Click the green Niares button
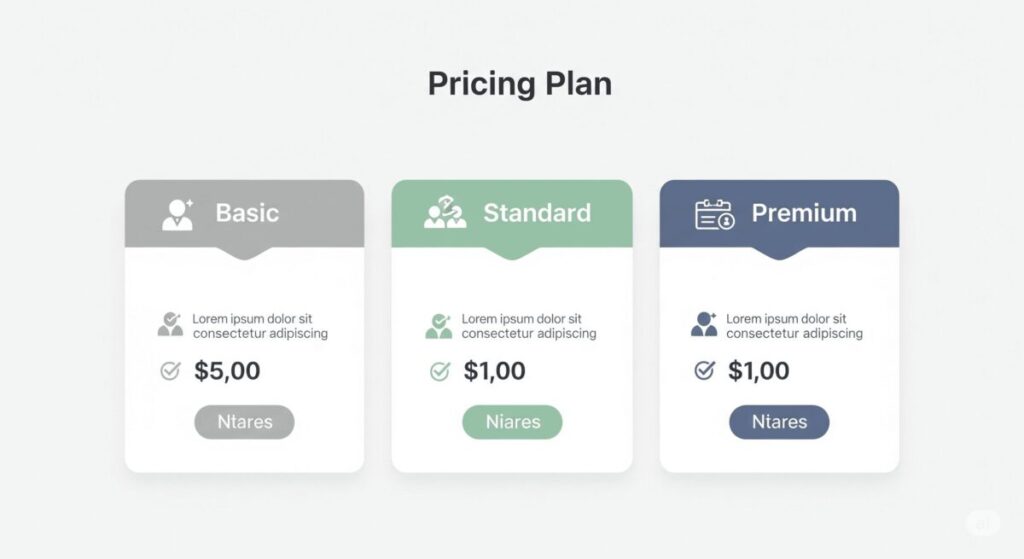This screenshot has height=559, width=1024. tap(513, 422)
